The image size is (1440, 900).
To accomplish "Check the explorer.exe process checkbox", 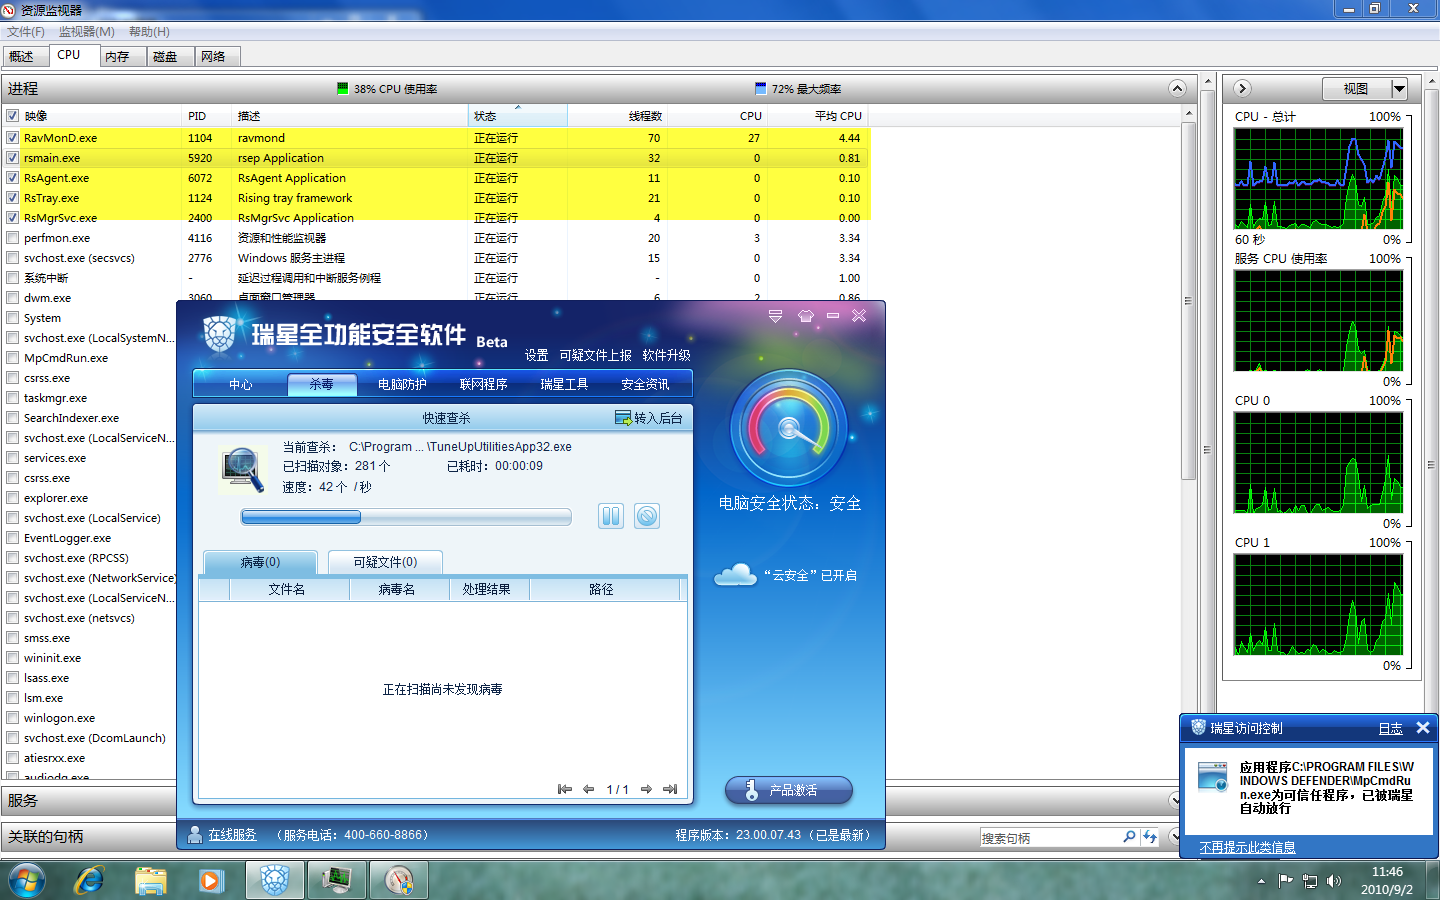I will point(13,498).
